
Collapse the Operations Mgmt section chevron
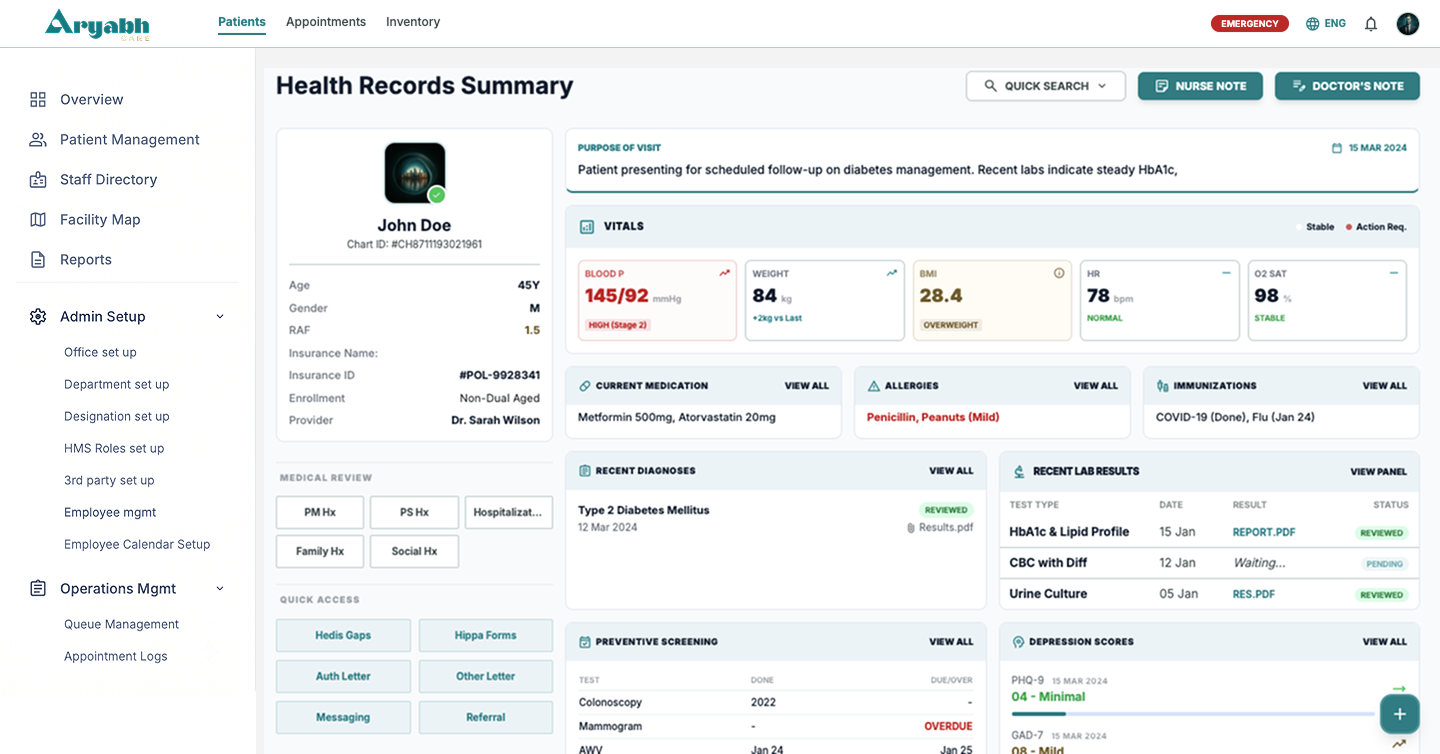point(220,589)
